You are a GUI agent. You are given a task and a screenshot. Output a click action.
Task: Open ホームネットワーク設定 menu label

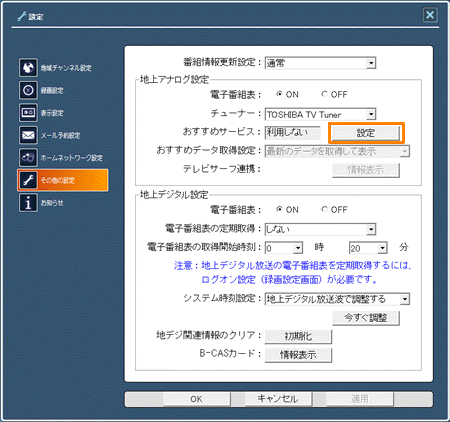pos(72,158)
